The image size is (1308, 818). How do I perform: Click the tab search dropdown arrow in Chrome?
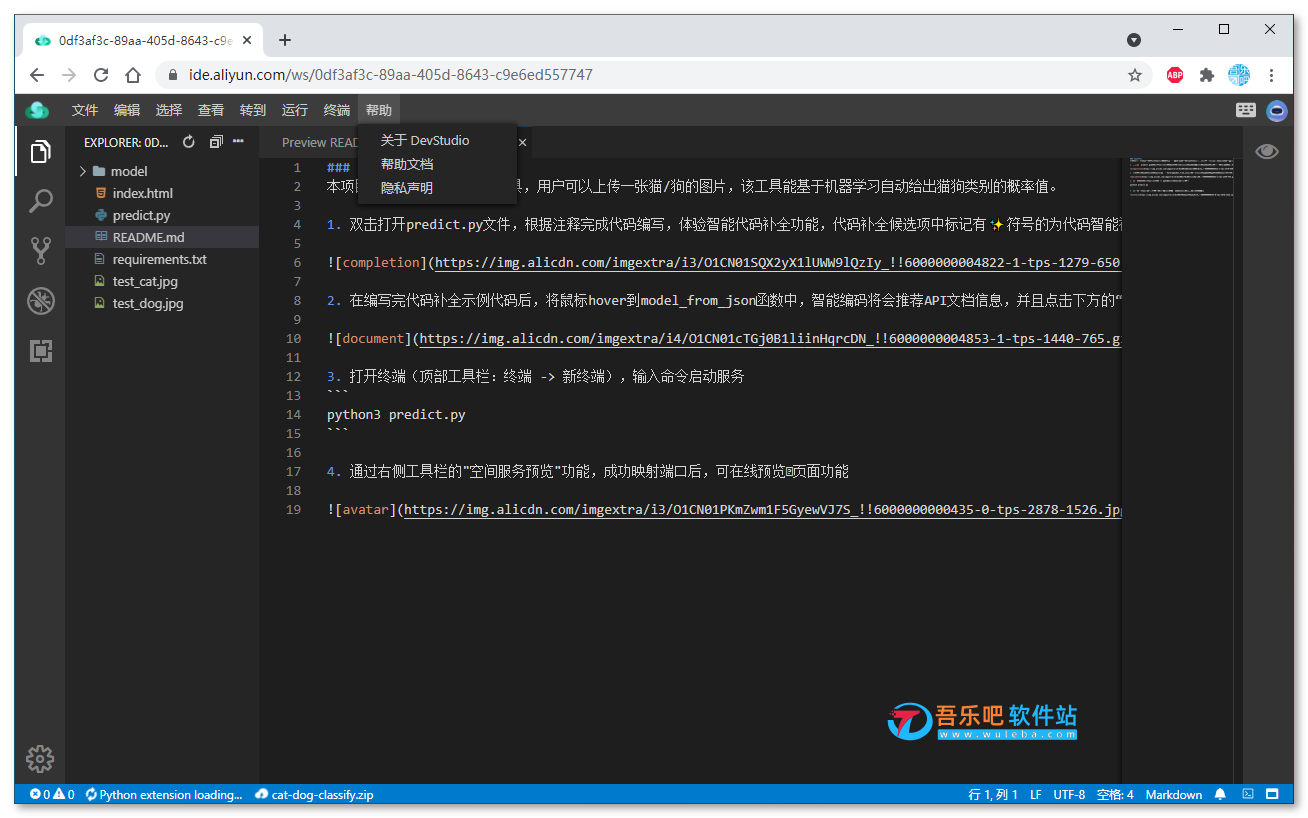1134,40
